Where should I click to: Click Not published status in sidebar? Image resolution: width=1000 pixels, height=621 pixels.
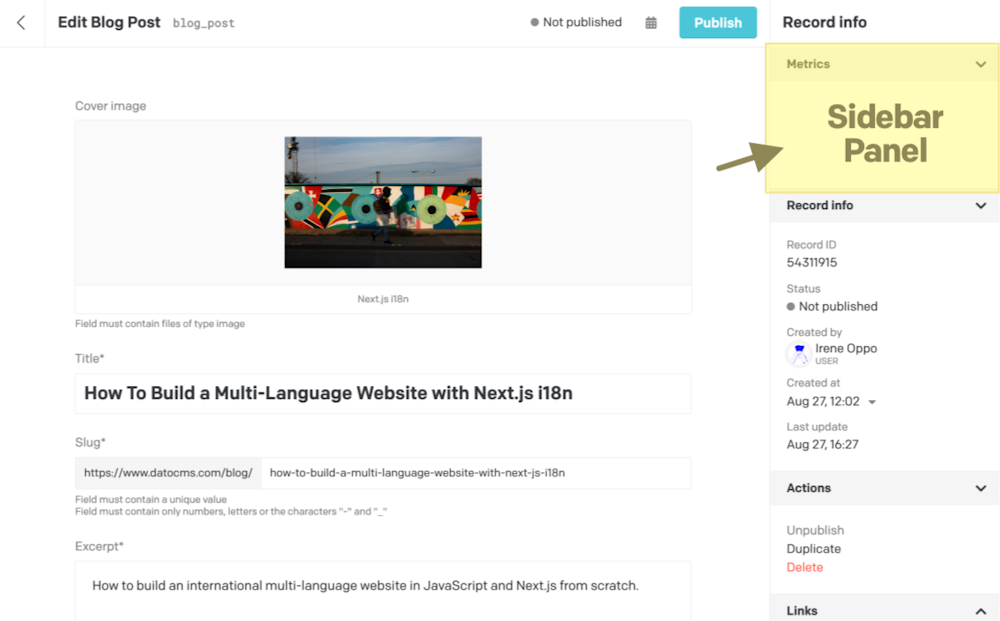pyautogui.click(x=832, y=307)
